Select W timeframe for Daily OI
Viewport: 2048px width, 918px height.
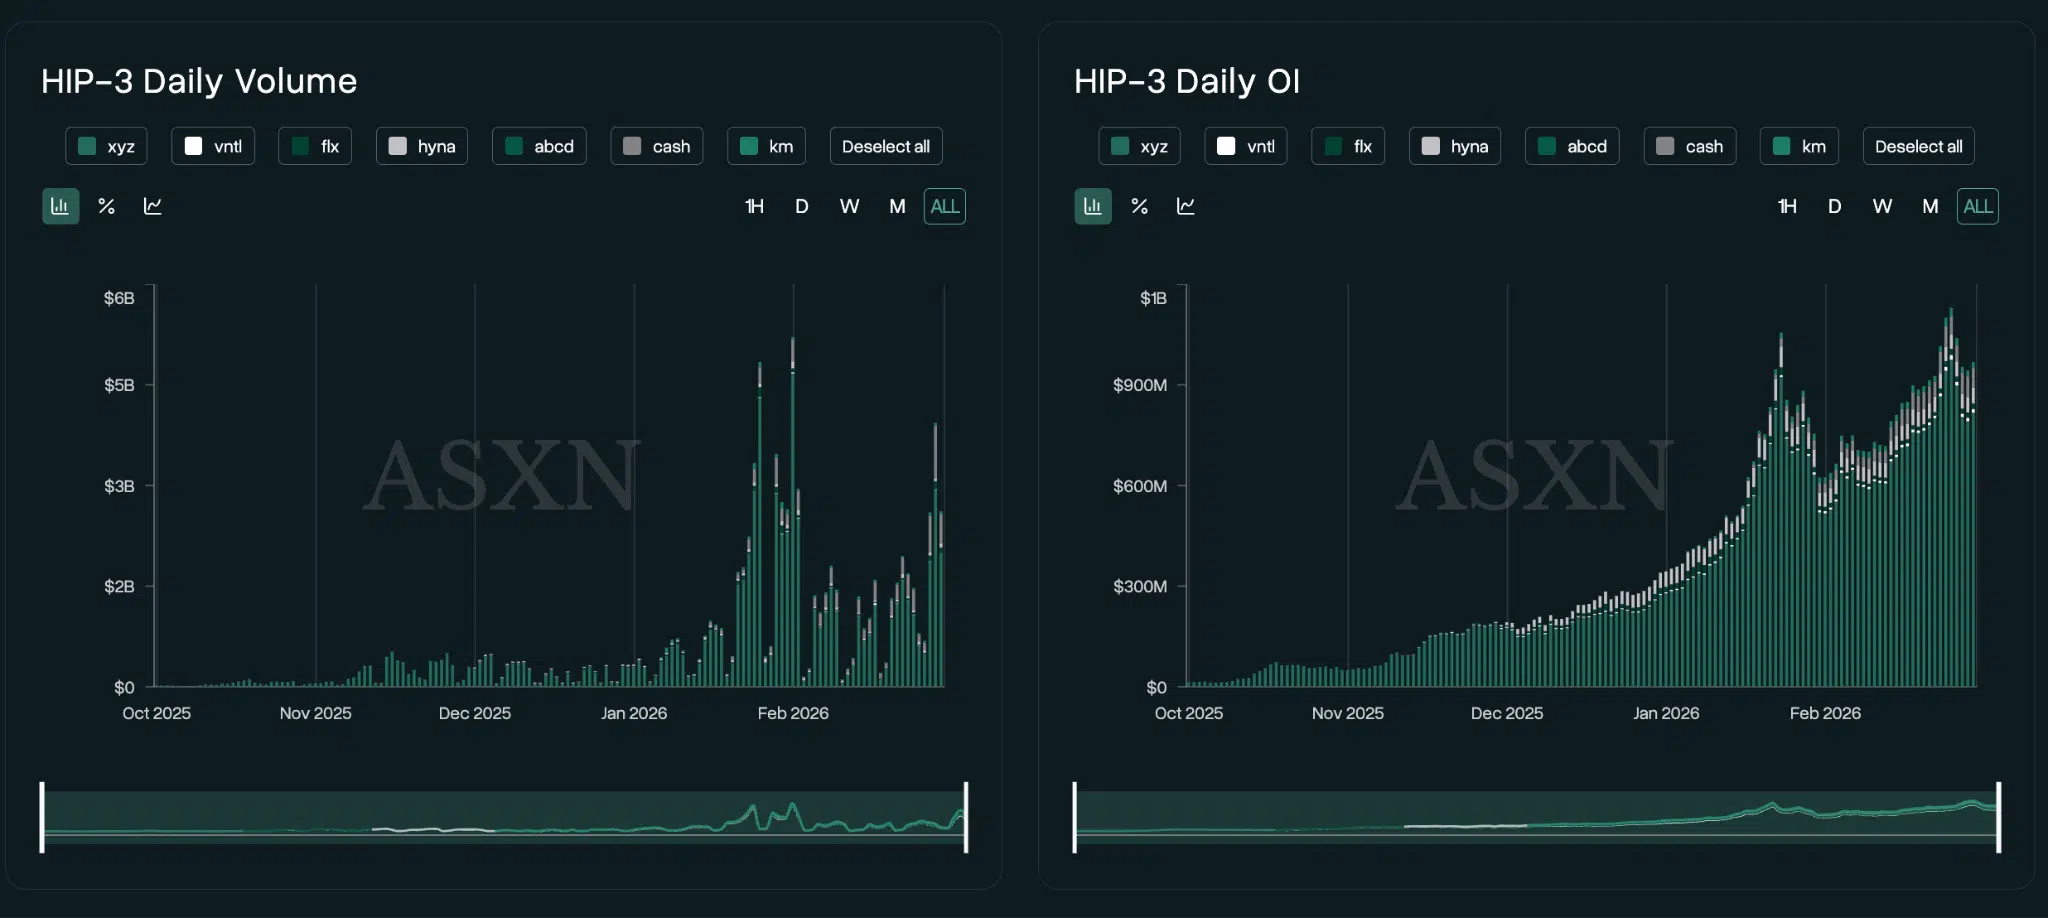pyautogui.click(x=1882, y=206)
